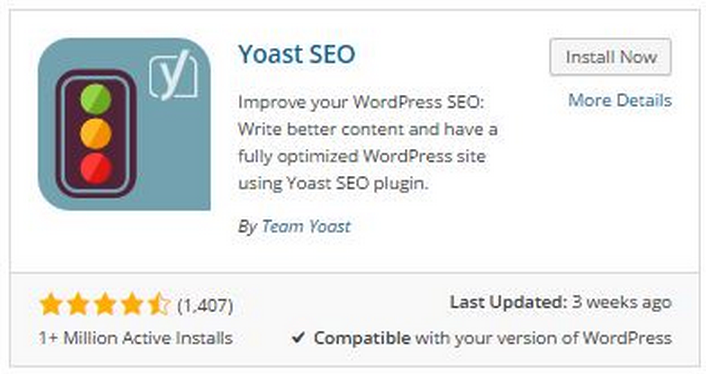Click the Compatible with your version label
This screenshot has width=712, height=374.
(x=493, y=338)
